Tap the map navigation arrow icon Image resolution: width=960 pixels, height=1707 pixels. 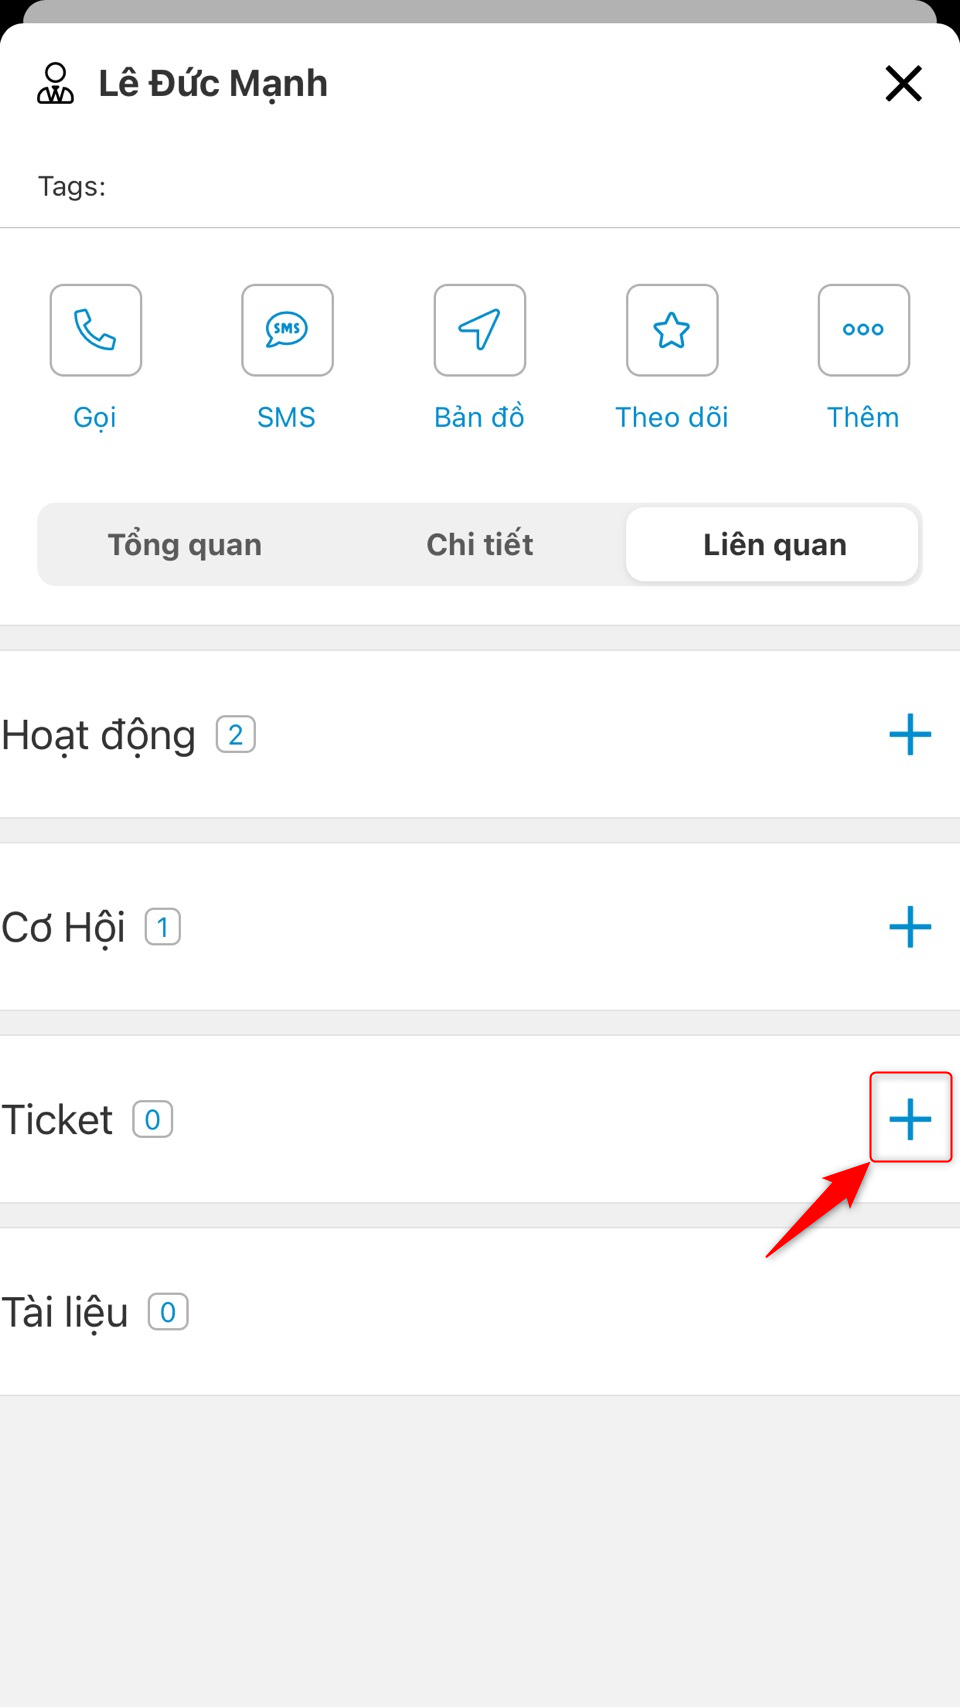[x=480, y=330]
